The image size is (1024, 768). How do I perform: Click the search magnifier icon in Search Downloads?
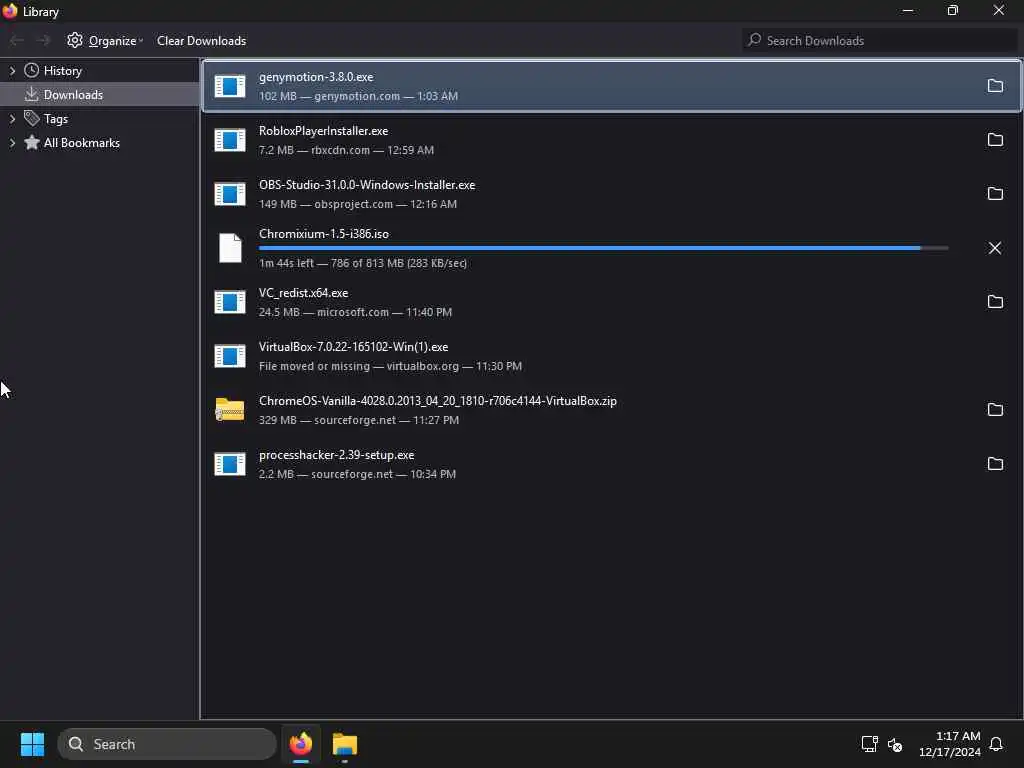tap(754, 40)
